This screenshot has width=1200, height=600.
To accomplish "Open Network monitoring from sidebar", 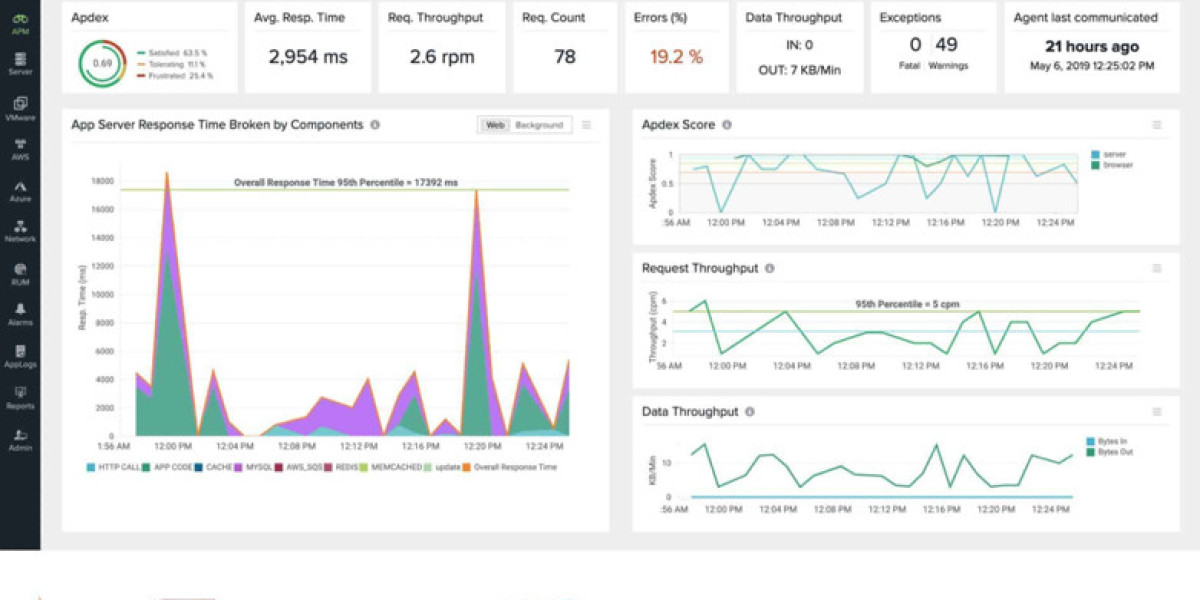I will coord(20,230).
